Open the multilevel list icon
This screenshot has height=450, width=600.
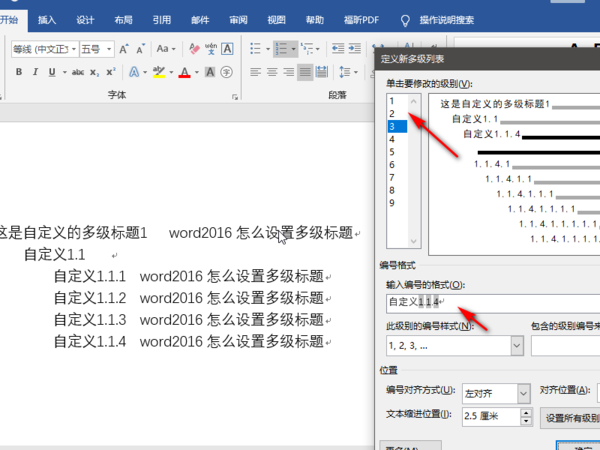307,49
